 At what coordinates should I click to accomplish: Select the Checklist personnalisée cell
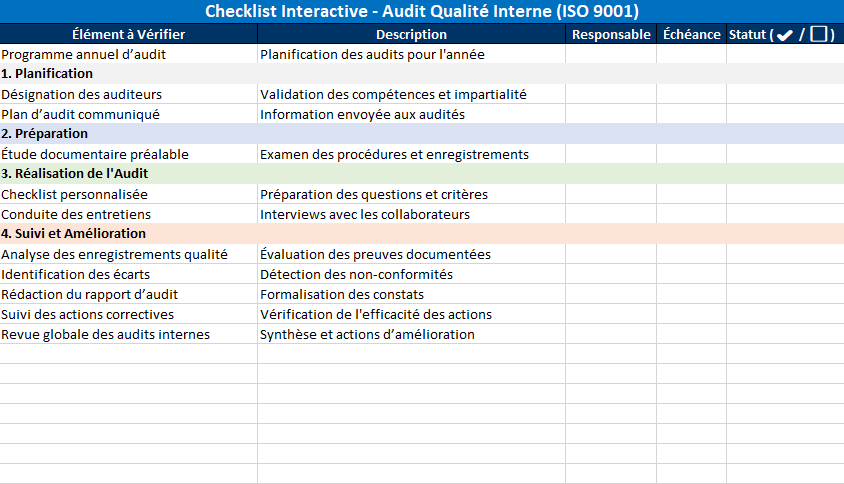(x=75, y=194)
